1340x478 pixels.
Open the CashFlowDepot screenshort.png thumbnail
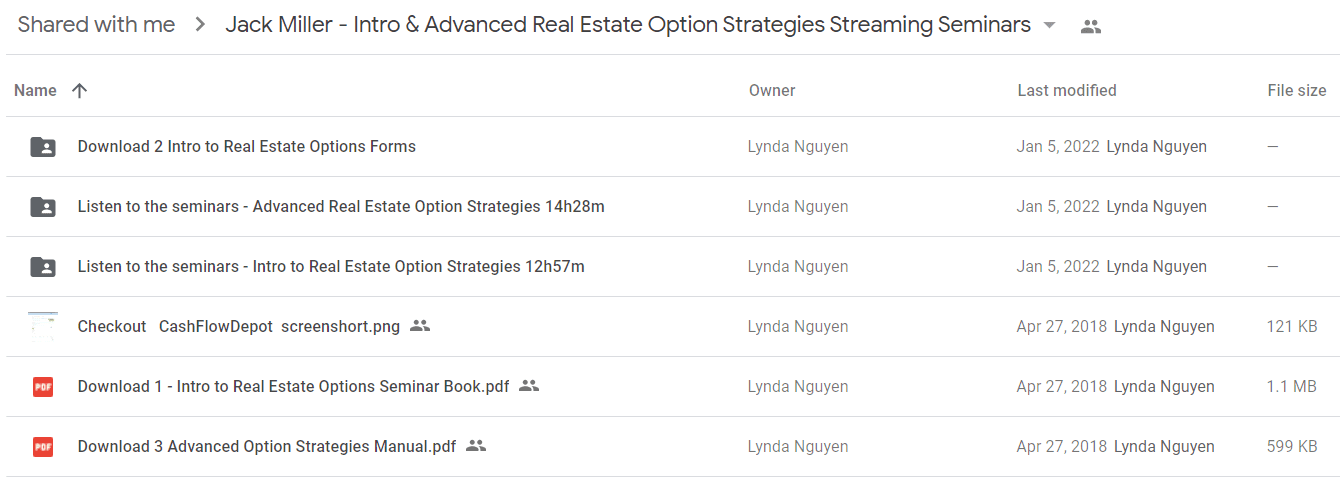click(x=43, y=327)
